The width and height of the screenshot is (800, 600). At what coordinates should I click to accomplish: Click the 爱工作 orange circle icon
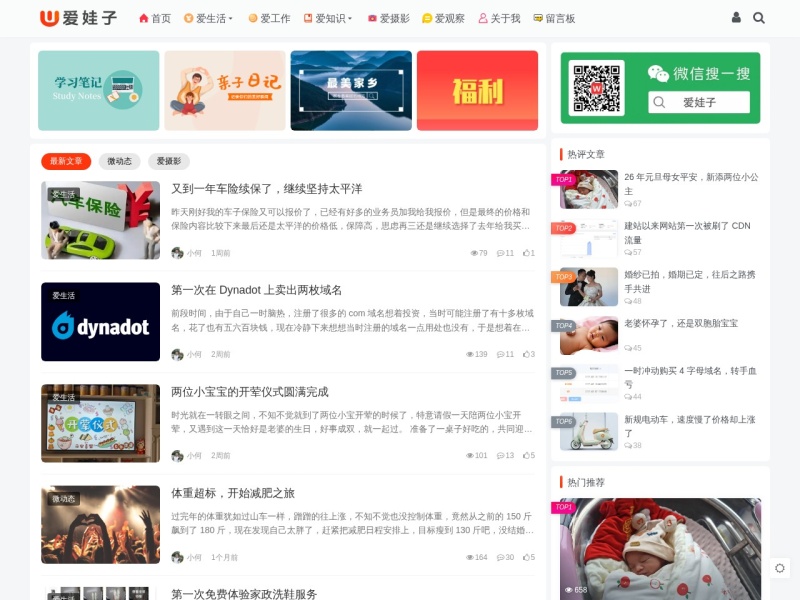(x=253, y=18)
